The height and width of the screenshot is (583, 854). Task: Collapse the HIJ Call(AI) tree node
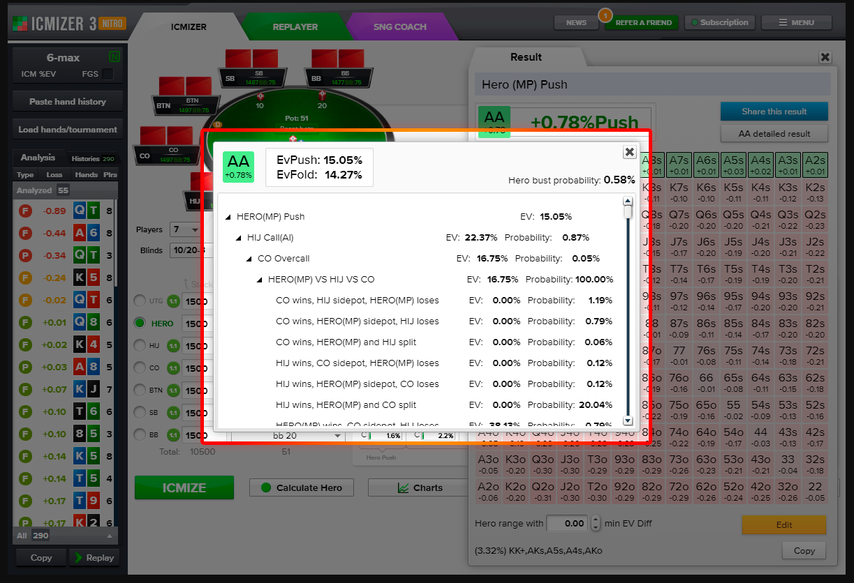point(239,238)
